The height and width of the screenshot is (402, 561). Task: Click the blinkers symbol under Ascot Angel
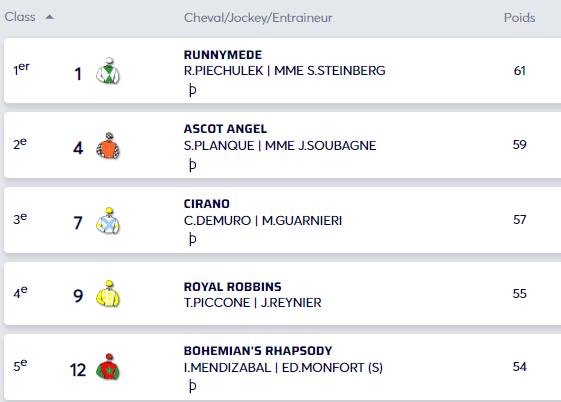(192, 165)
